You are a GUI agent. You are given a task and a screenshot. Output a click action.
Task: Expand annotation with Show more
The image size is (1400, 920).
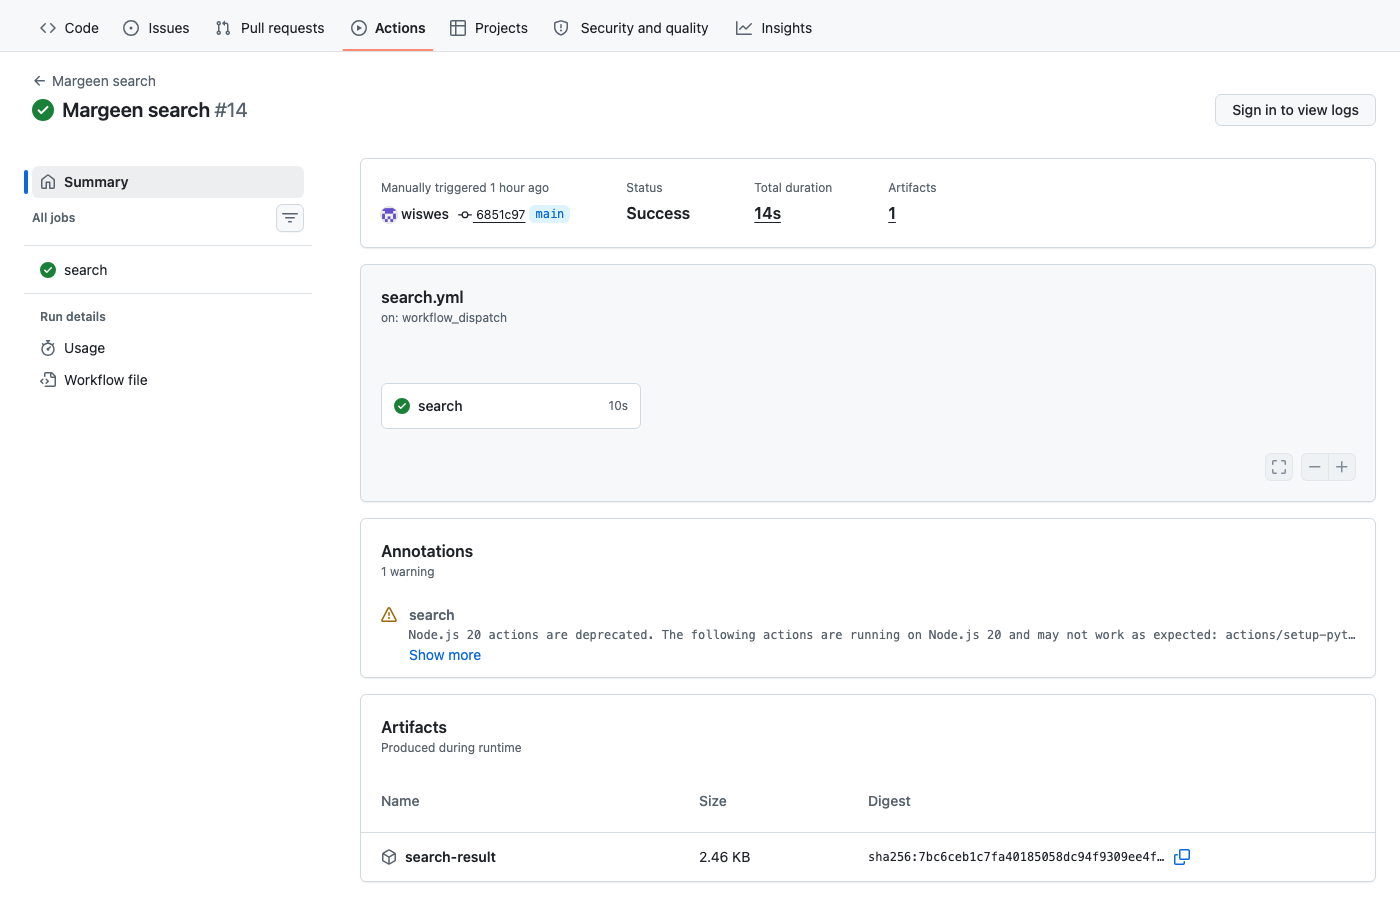(445, 655)
